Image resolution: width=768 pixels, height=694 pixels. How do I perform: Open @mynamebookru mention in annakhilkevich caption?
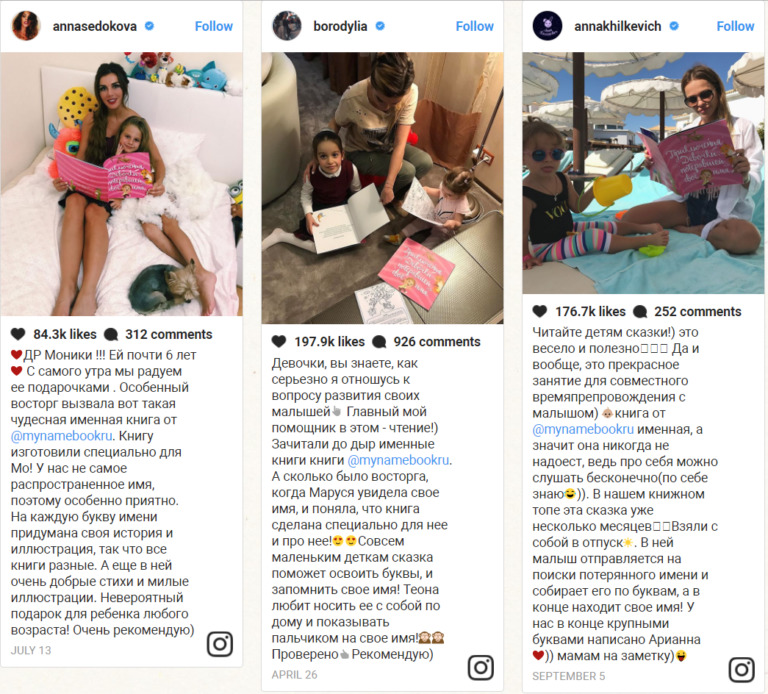[583, 430]
